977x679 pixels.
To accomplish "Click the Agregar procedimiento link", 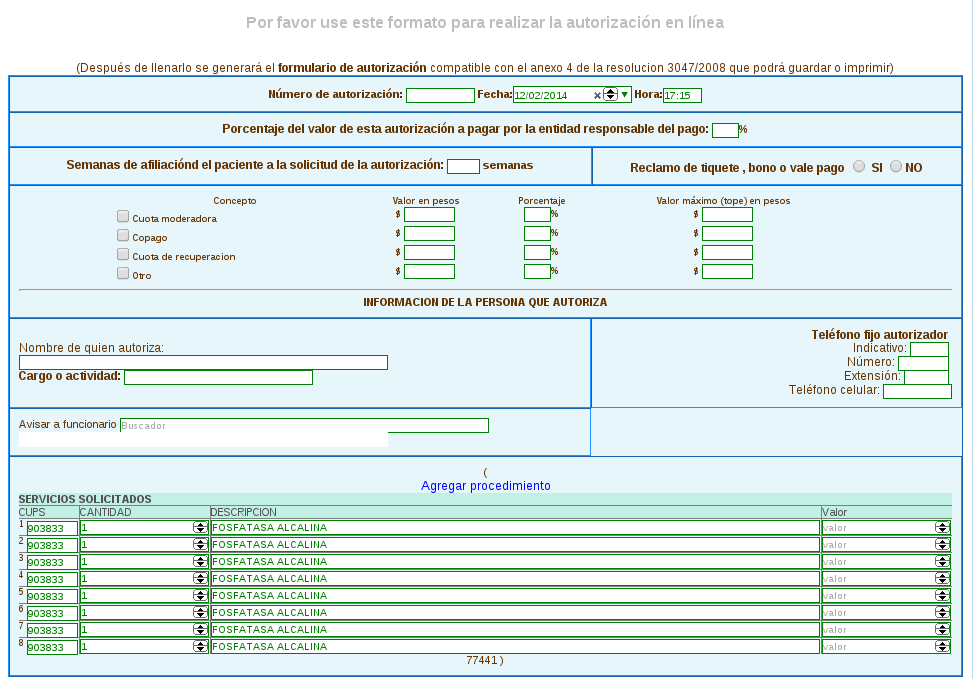I will point(485,486).
